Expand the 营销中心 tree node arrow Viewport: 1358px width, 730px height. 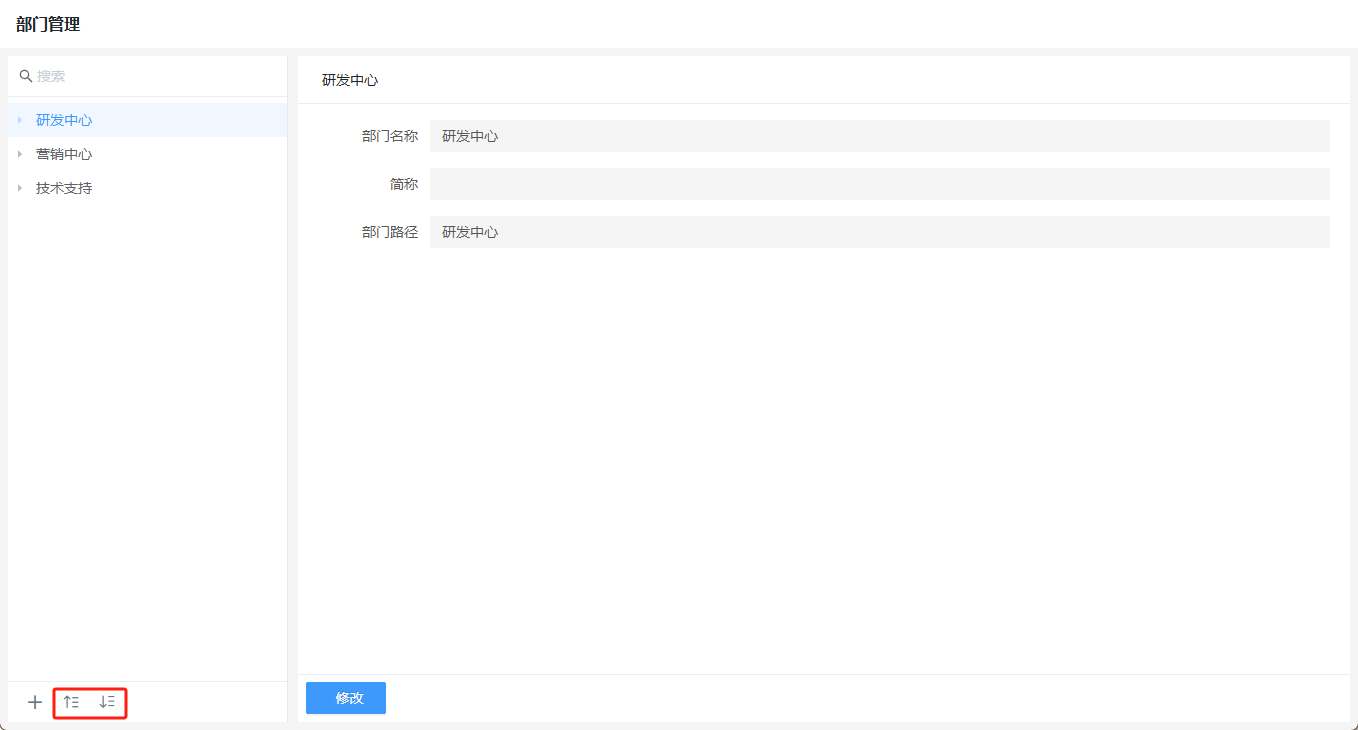(19, 154)
